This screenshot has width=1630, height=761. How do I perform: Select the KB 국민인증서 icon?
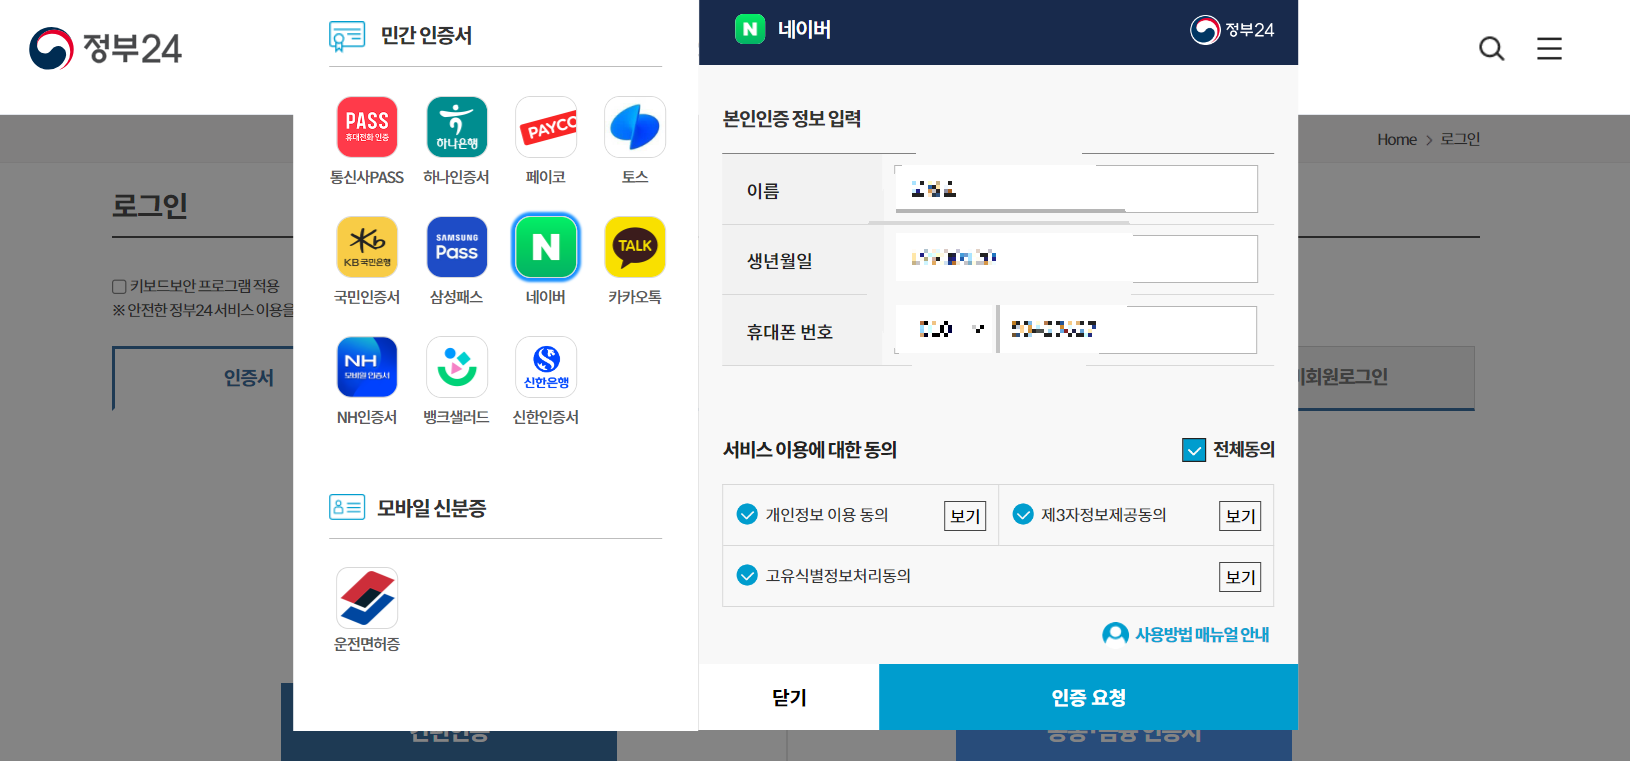(x=367, y=247)
